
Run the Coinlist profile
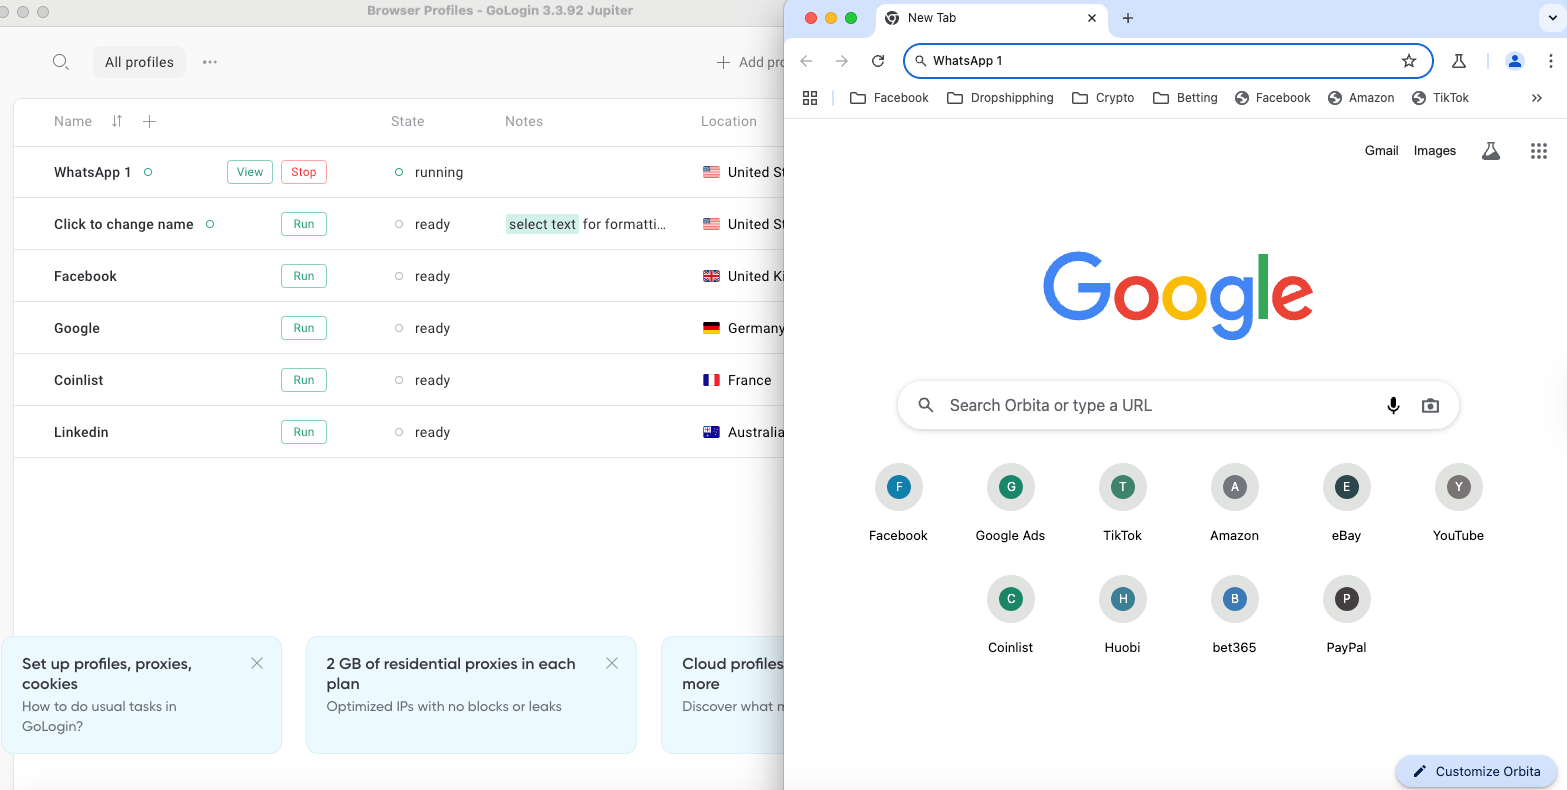pos(304,380)
